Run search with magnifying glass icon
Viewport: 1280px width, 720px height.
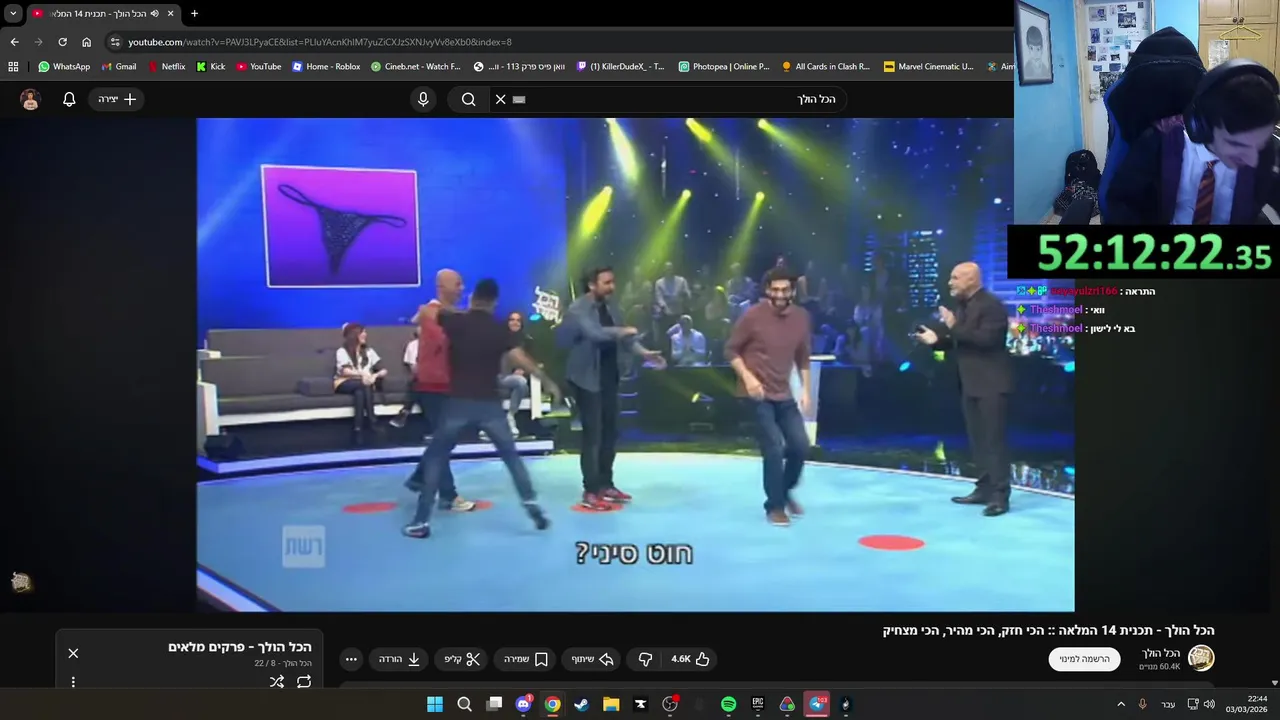[x=468, y=99]
